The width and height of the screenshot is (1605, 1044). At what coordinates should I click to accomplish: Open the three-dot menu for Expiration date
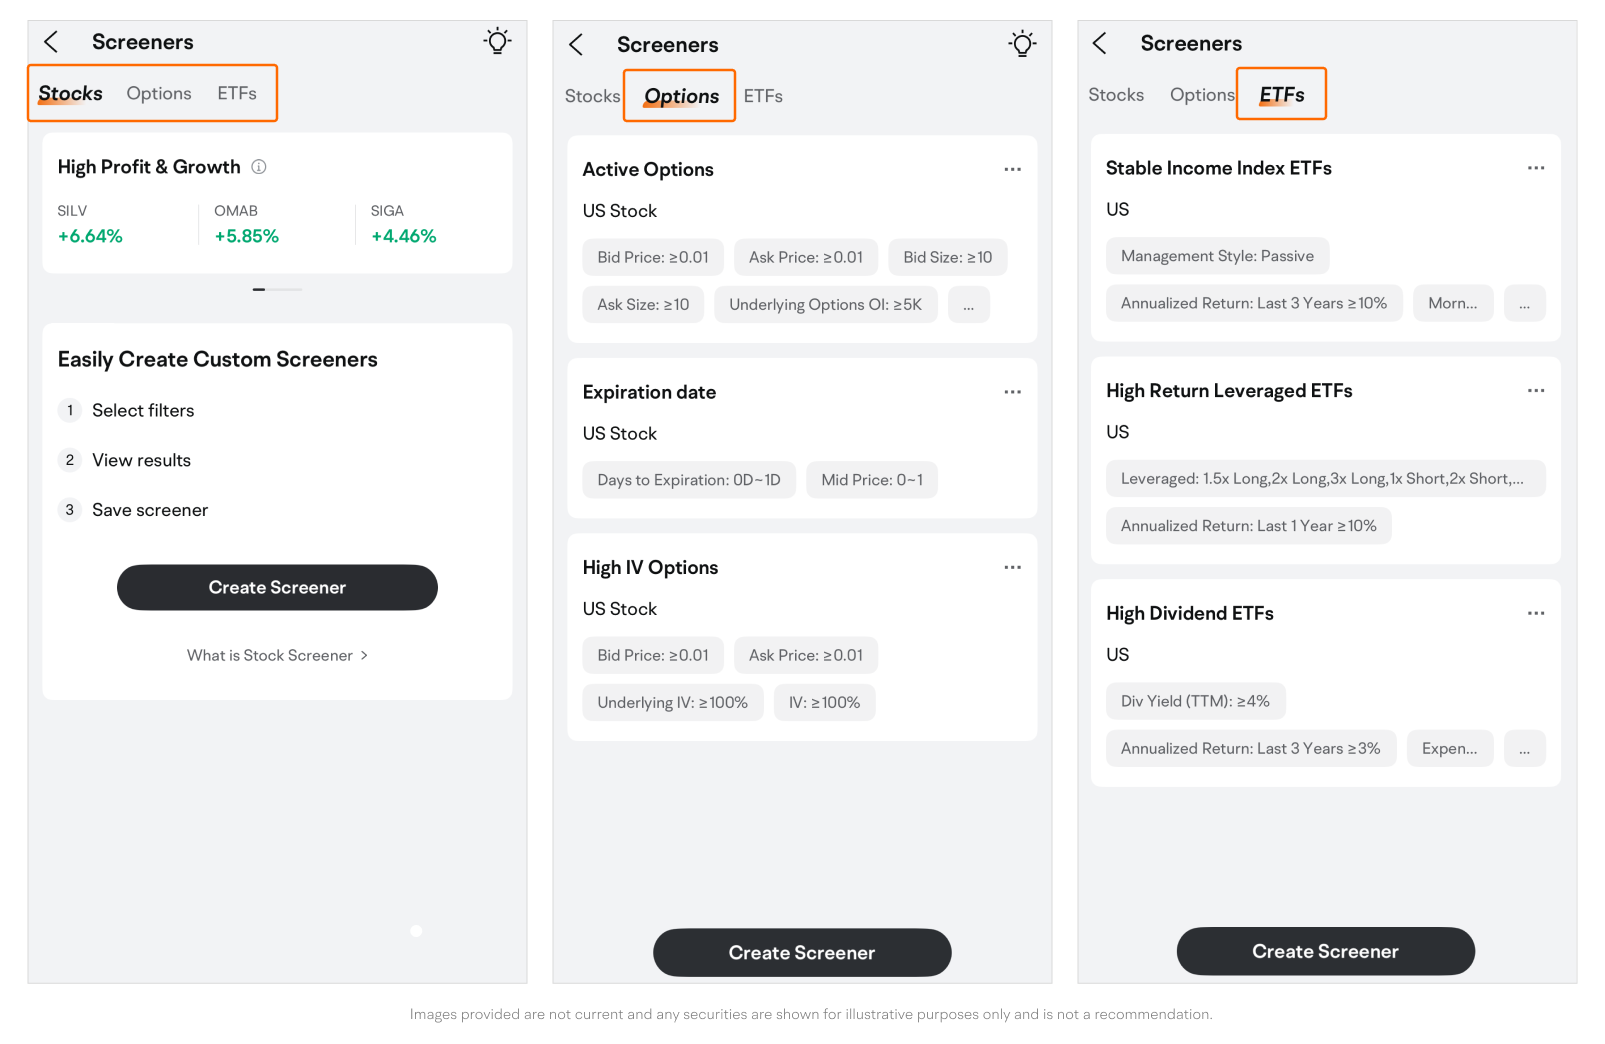pyautogui.click(x=1012, y=392)
